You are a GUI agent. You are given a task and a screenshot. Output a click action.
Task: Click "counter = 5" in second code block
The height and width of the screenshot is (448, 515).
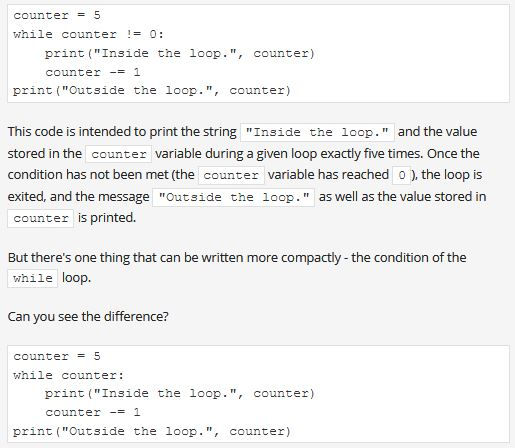tap(57, 356)
